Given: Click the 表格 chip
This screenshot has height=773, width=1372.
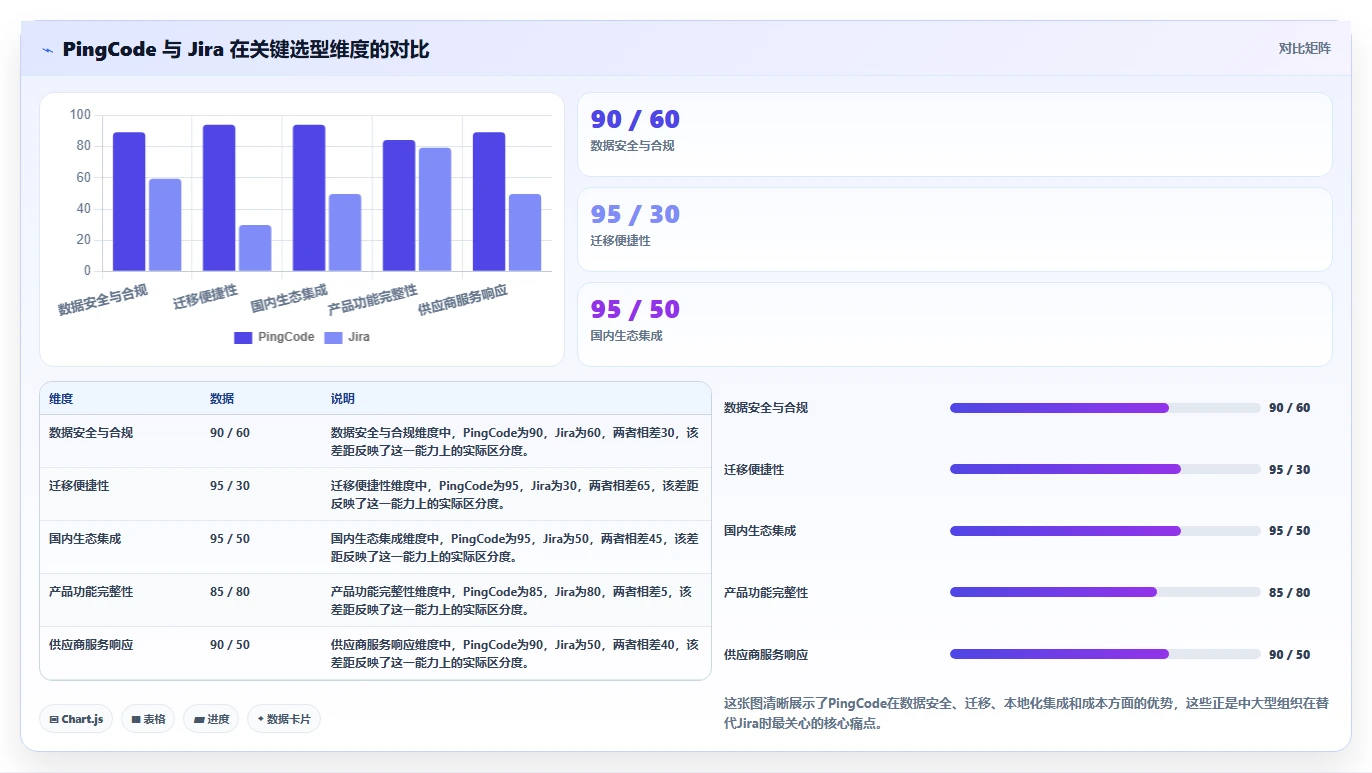Looking at the screenshot, I should pyautogui.click(x=148, y=719).
